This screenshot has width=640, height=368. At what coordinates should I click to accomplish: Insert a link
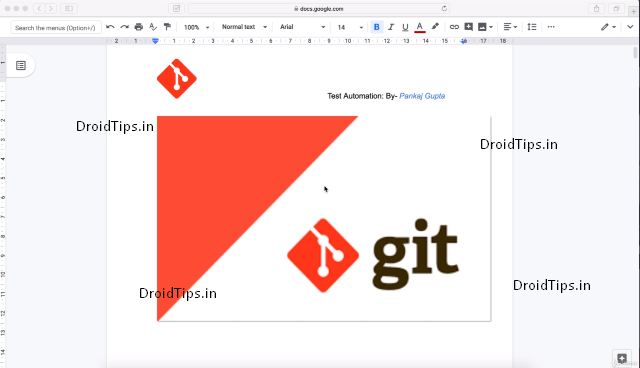tap(454, 27)
